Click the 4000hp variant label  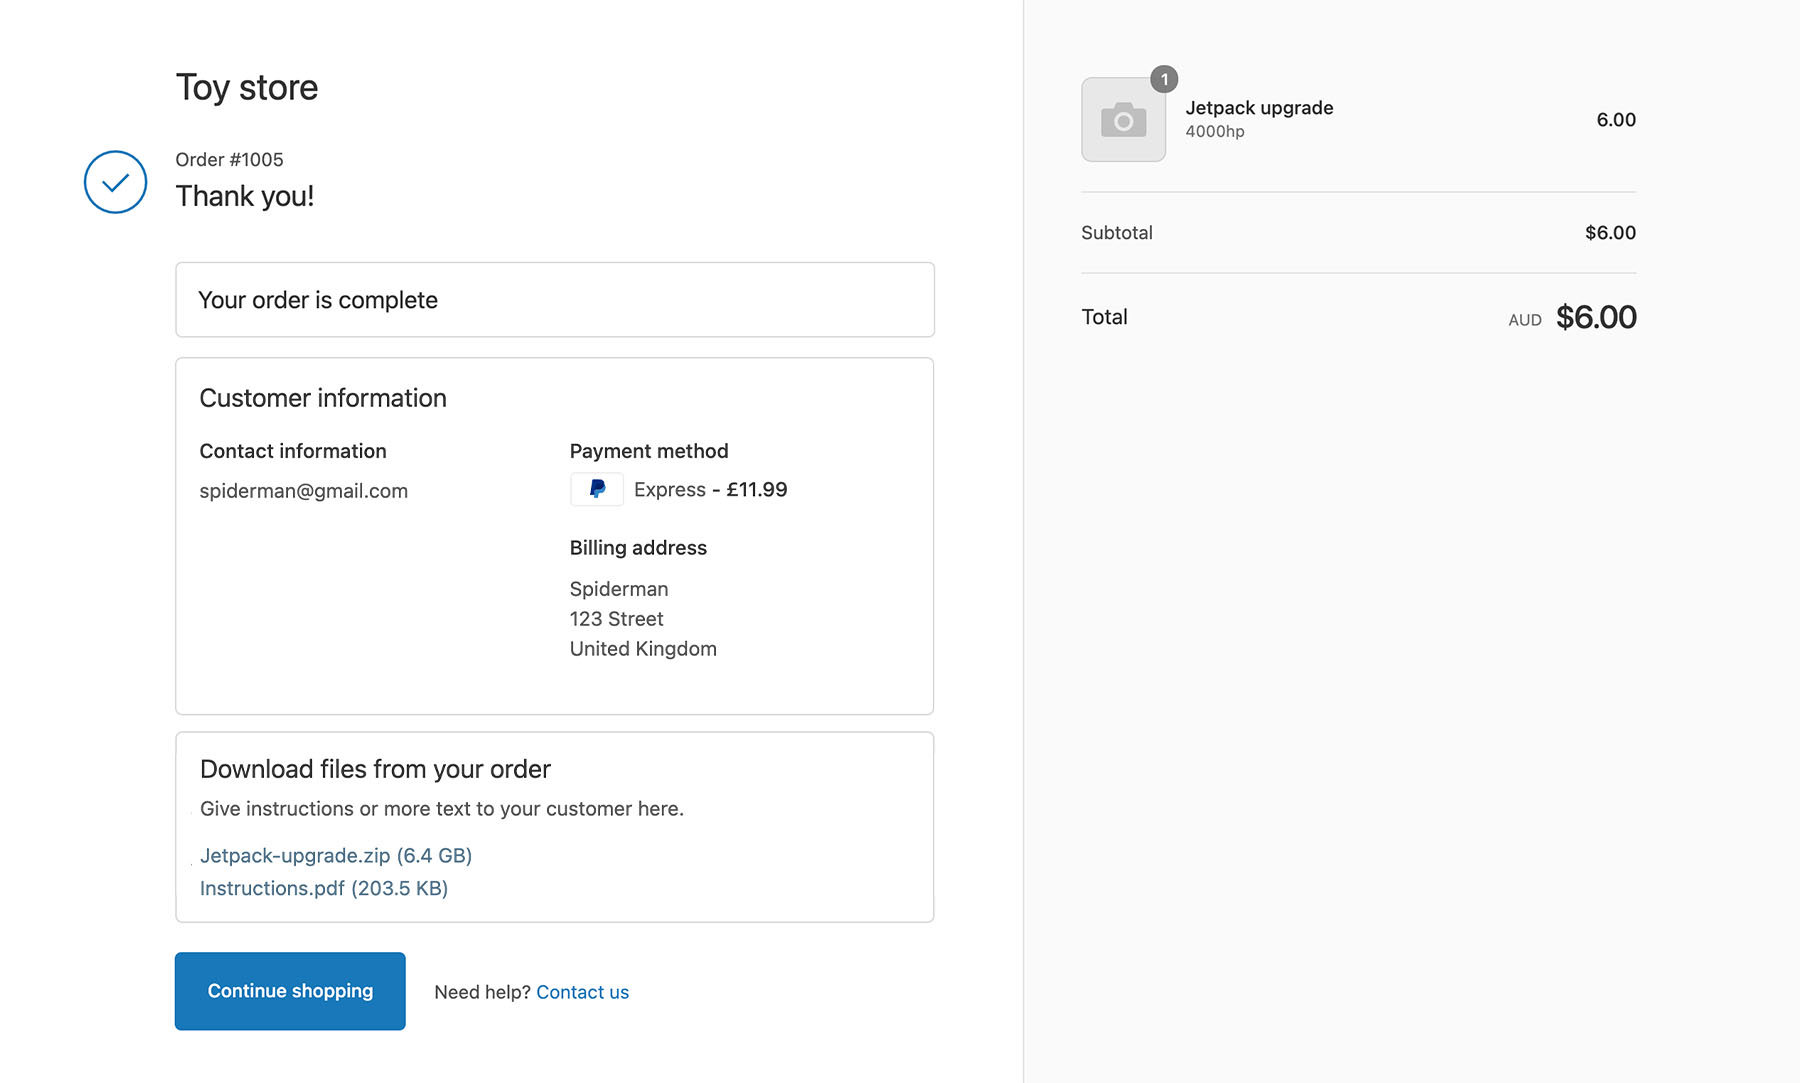point(1215,132)
